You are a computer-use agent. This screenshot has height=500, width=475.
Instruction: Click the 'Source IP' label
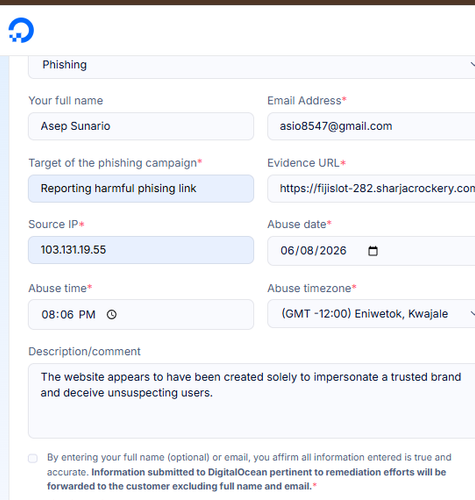click(56, 224)
